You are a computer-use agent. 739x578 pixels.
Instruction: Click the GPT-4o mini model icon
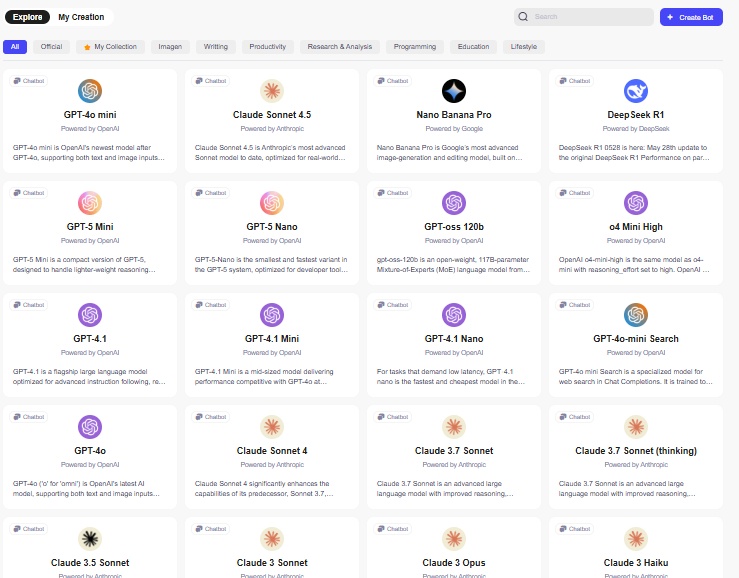tap(91, 91)
